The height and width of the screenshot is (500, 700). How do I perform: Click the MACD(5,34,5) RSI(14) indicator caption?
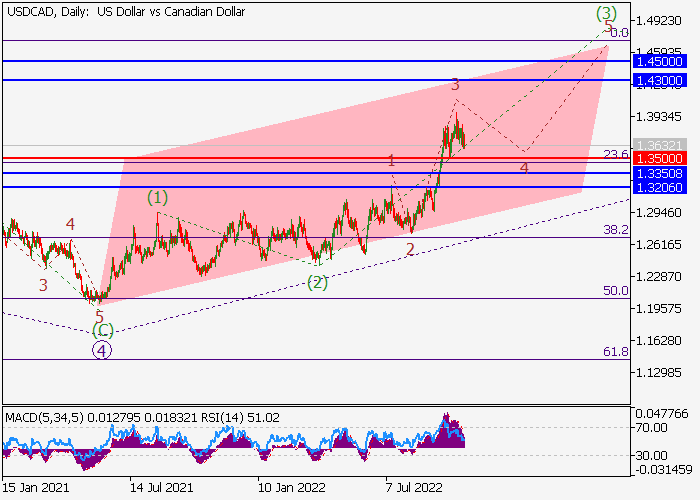click(x=142, y=418)
